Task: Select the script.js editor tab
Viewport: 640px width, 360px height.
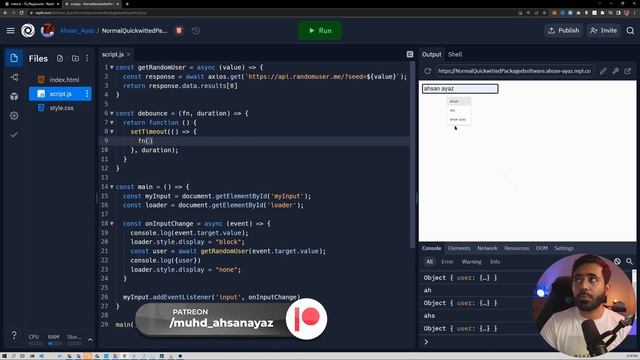Action: 113,54
